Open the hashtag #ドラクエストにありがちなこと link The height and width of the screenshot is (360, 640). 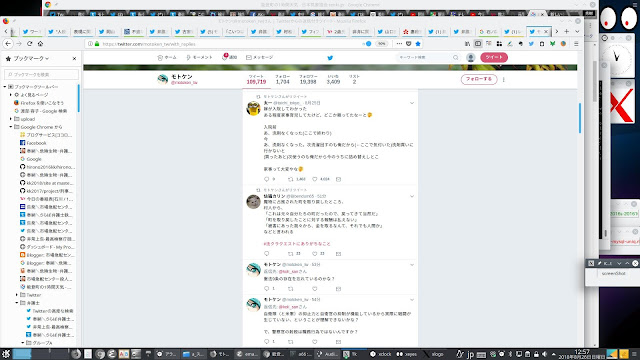[x=297, y=244]
